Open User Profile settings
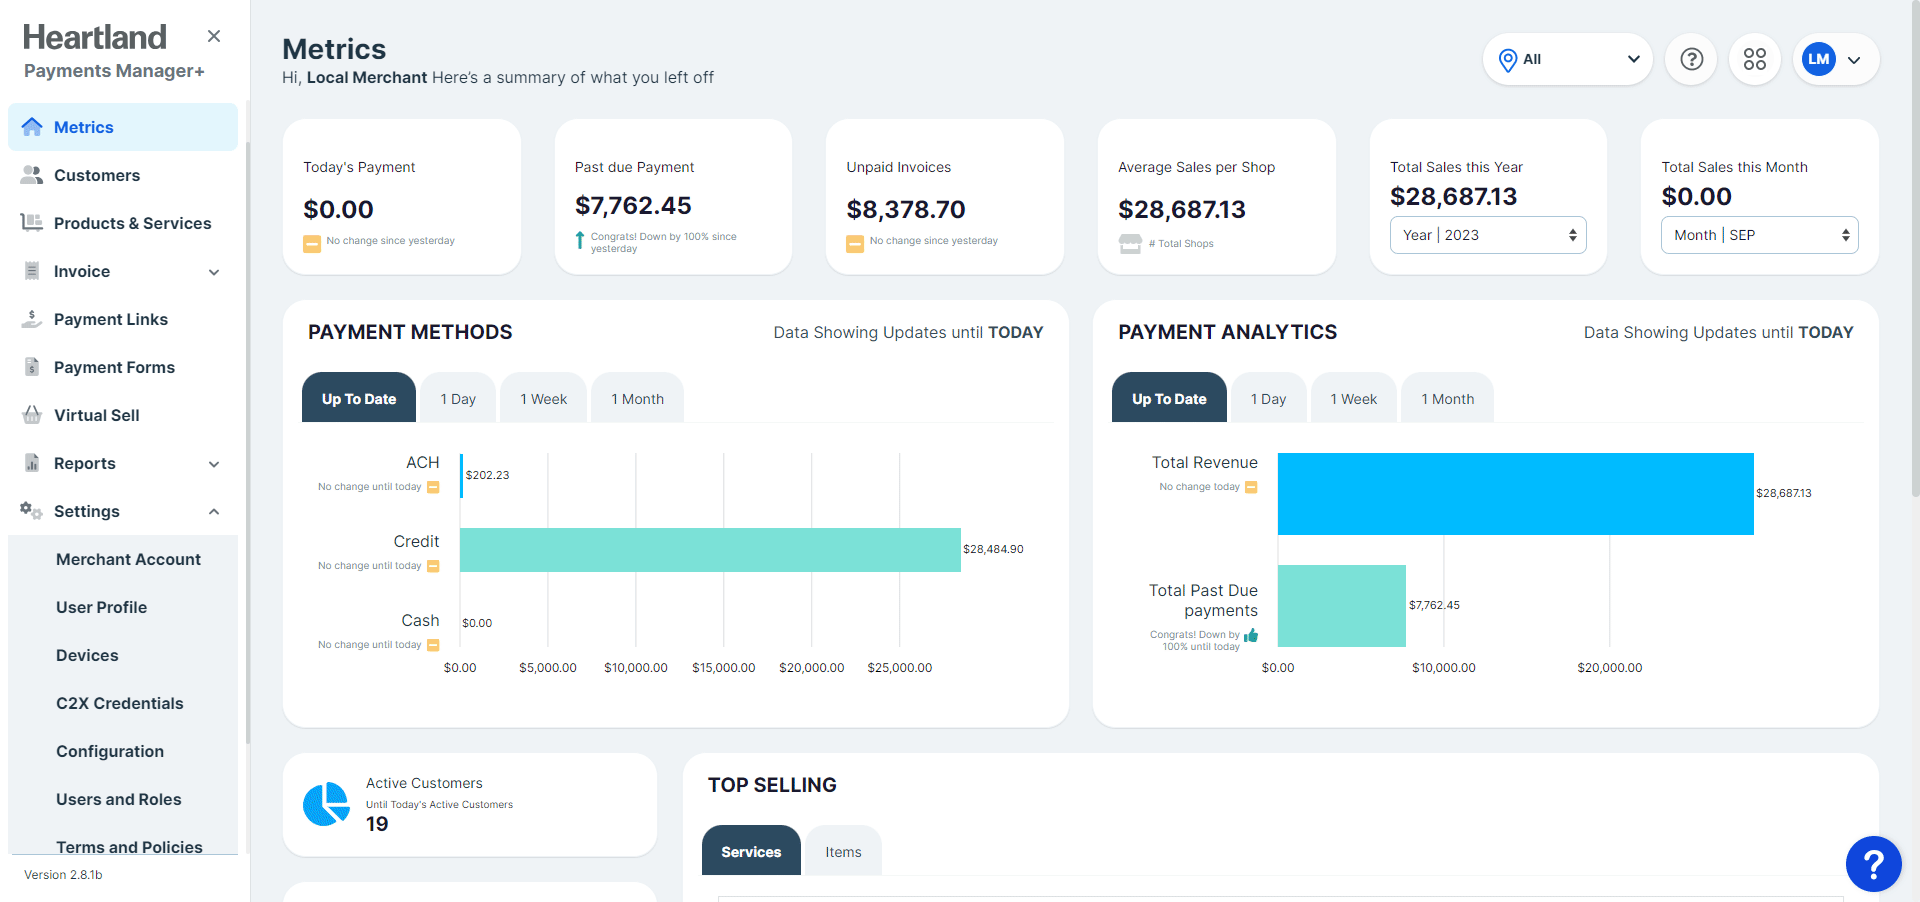The height and width of the screenshot is (902, 1920). pyautogui.click(x=101, y=607)
